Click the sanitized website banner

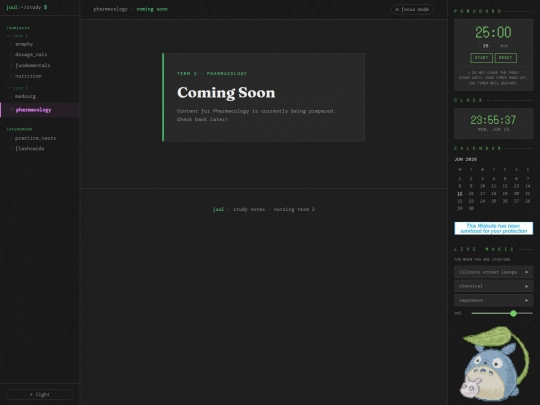point(493,228)
